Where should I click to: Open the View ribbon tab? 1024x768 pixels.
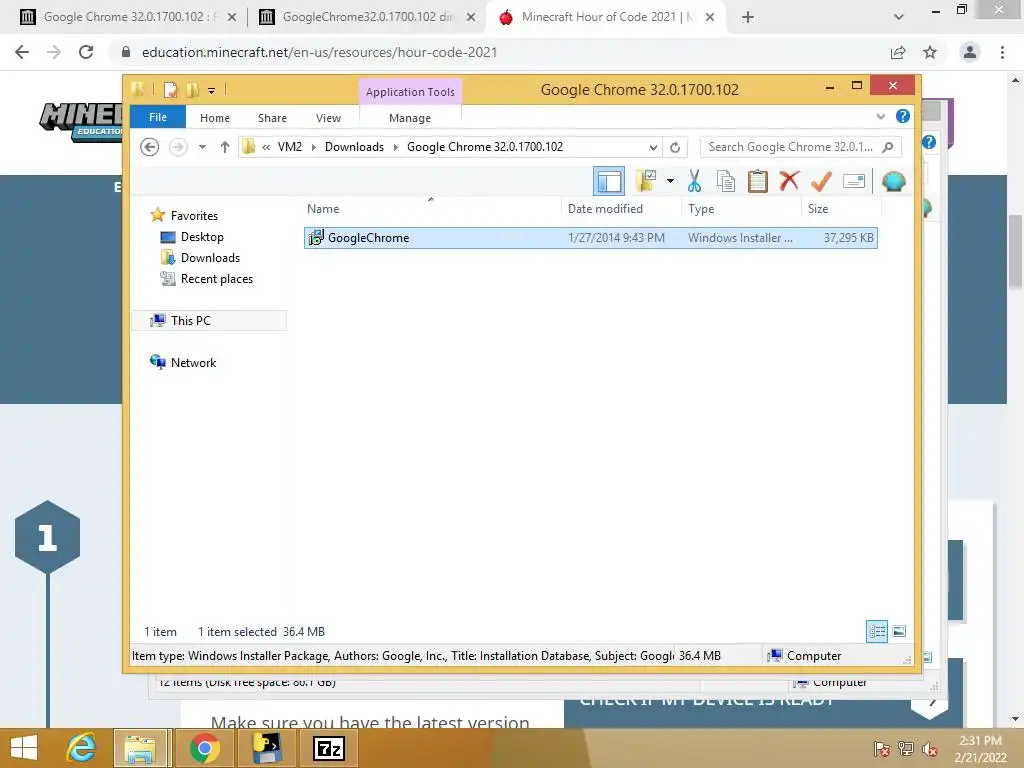click(328, 118)
